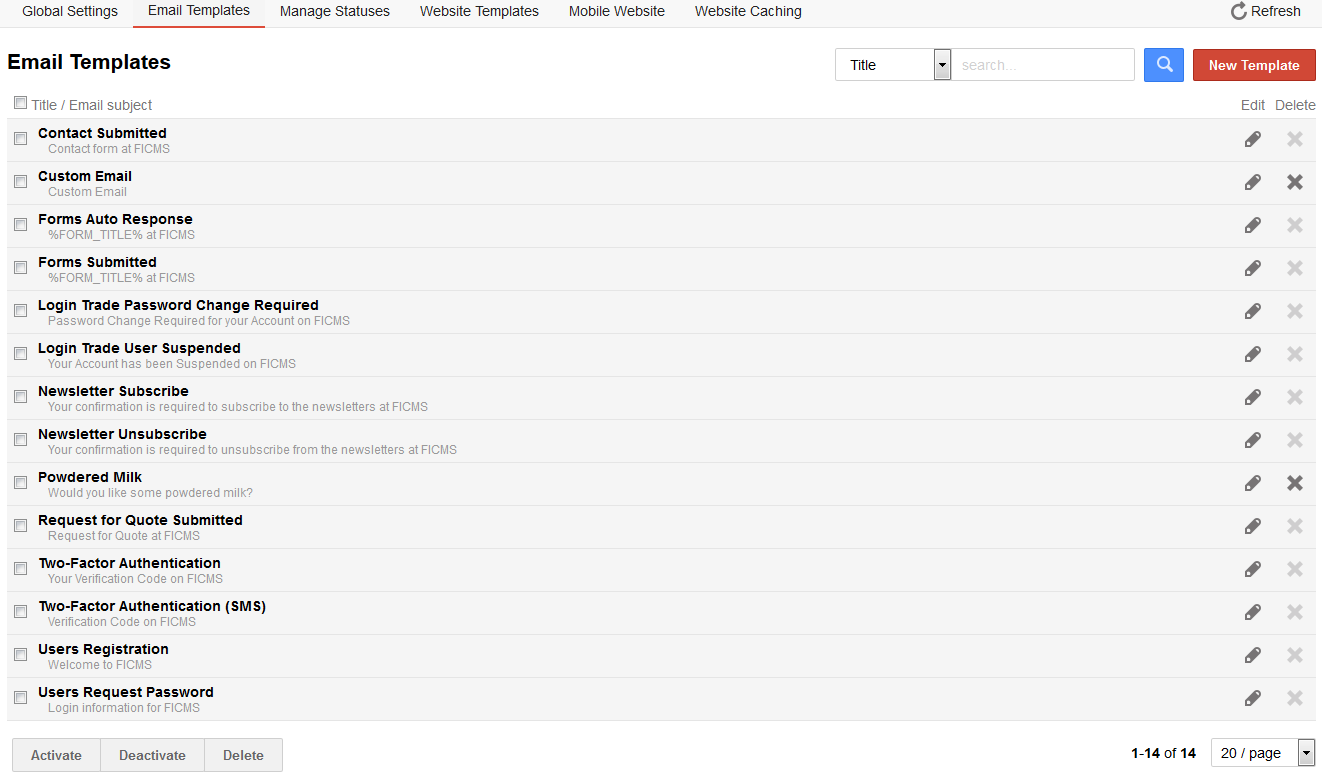This screenshot has height=782, width=1322.
Task: Tick the checkbox next to Forms Auto Response
Action: pos(20,225)
